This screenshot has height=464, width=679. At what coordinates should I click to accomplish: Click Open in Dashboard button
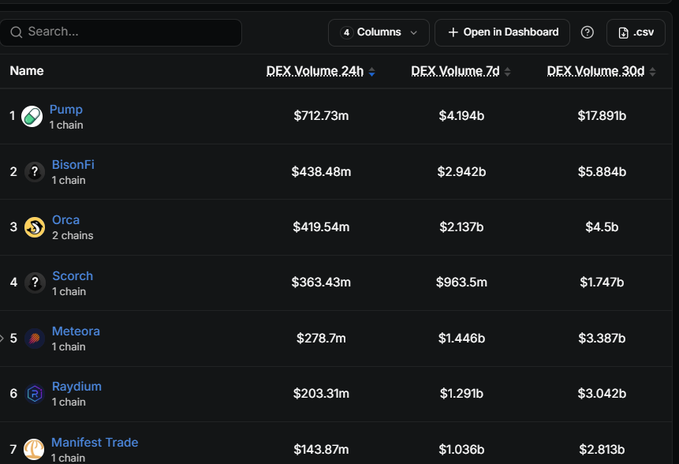(502, 32)
